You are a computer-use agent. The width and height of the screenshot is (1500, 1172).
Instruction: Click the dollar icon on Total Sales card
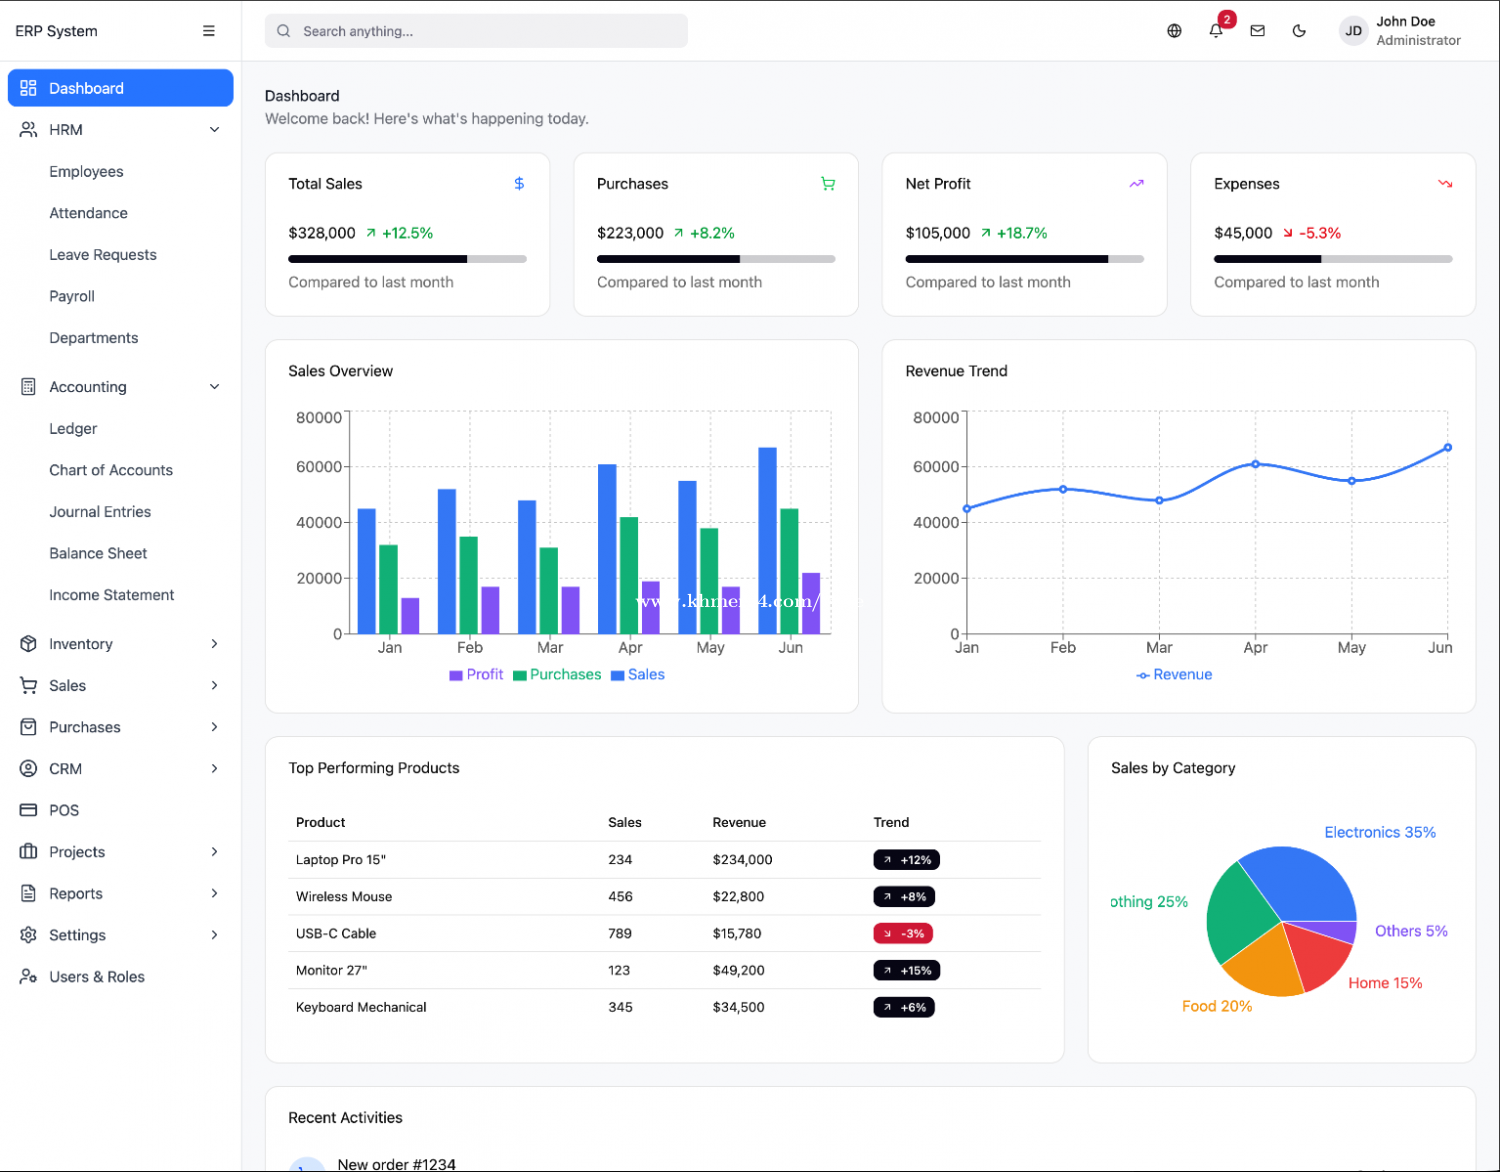coord(519,184)
